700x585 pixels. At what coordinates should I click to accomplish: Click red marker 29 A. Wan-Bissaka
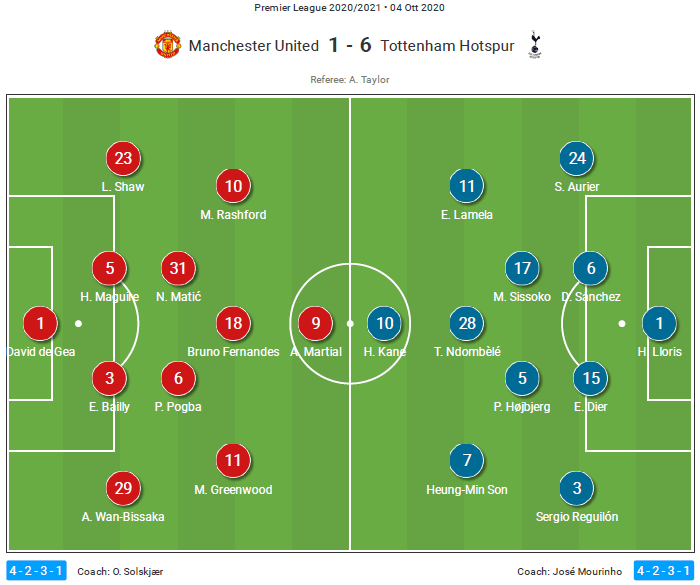[x=123, y=488]
